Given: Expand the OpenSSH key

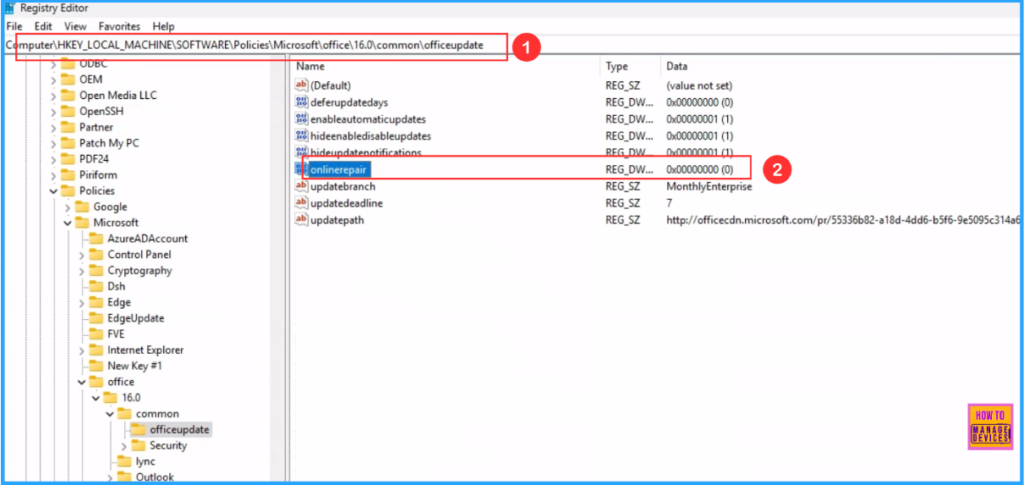Looking at the screenshot, I should [54, 112].
